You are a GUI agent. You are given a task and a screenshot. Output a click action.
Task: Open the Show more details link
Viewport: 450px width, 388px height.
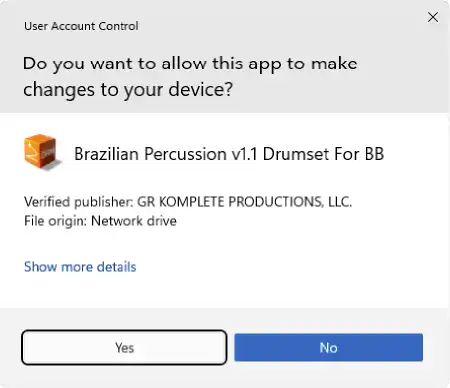click(80, 267)
